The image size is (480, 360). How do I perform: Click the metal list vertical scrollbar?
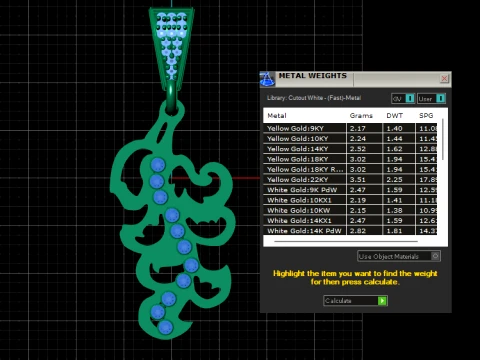pyautogui.click(x=443, y=139)
